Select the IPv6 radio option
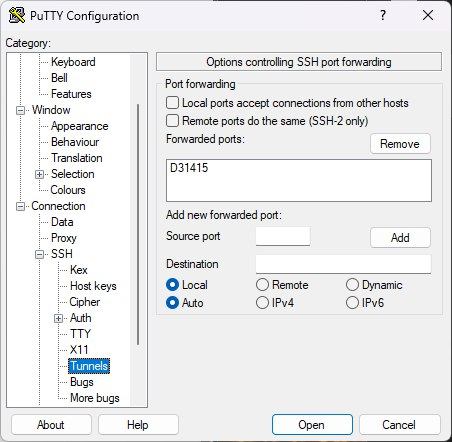Viewport: 452px width, 442px height. 352,303
